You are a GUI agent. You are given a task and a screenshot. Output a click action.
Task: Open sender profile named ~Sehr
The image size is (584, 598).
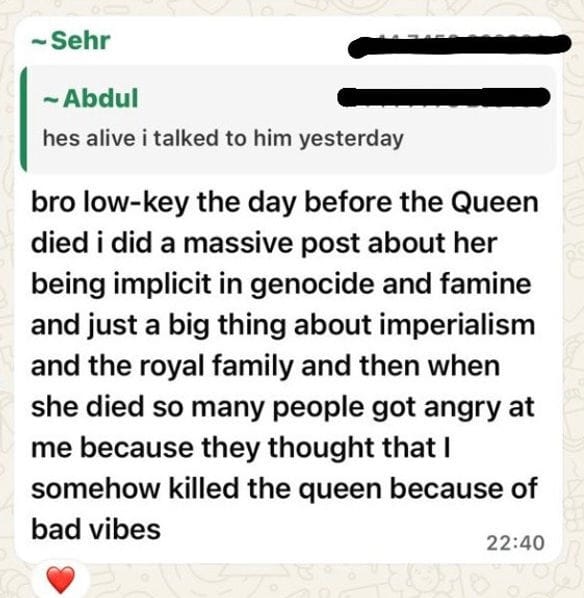click(x=71, y=40)
